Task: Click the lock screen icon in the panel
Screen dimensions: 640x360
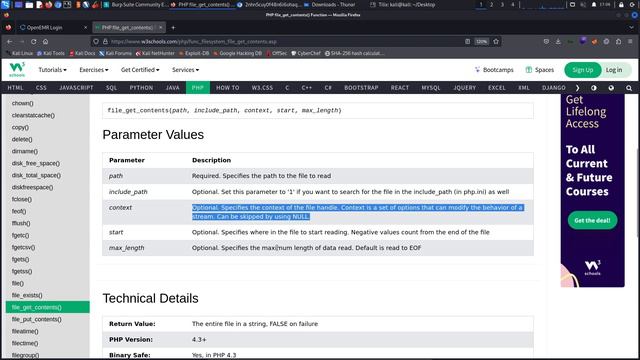Action: coord(621,4)
